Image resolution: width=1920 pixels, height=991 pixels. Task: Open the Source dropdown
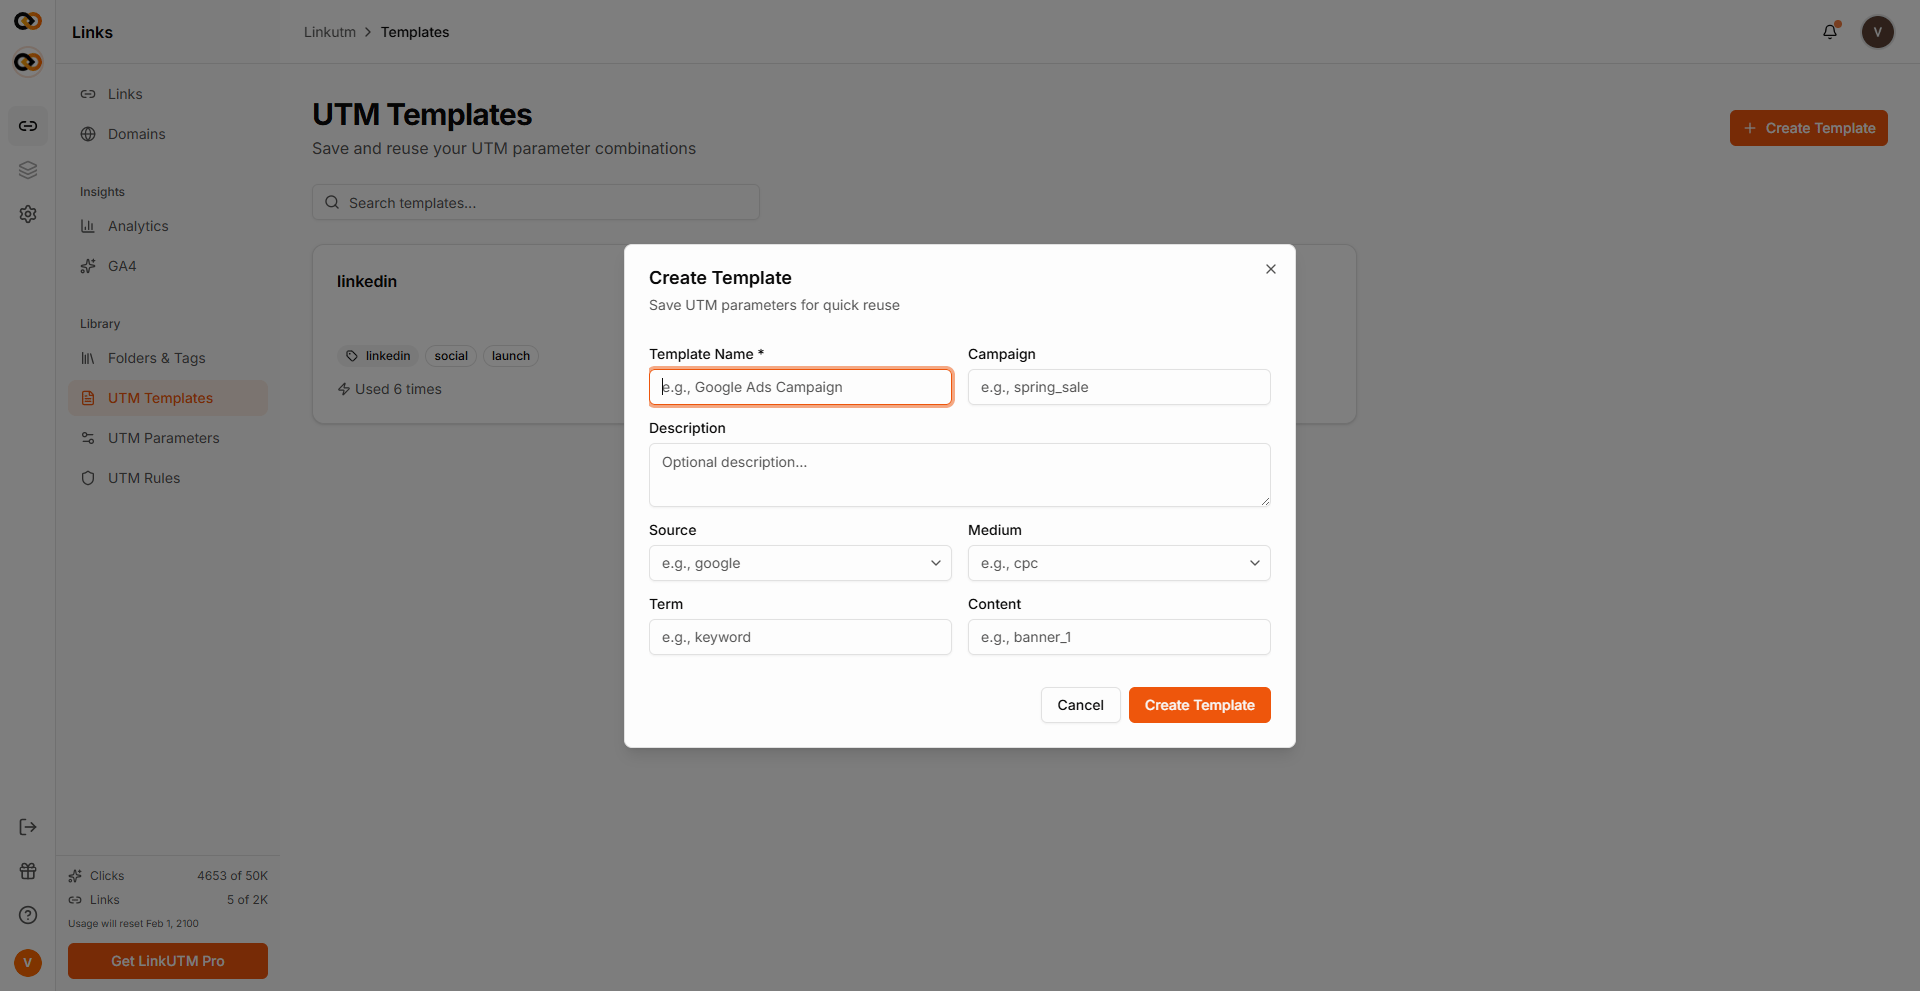[800, 563]
